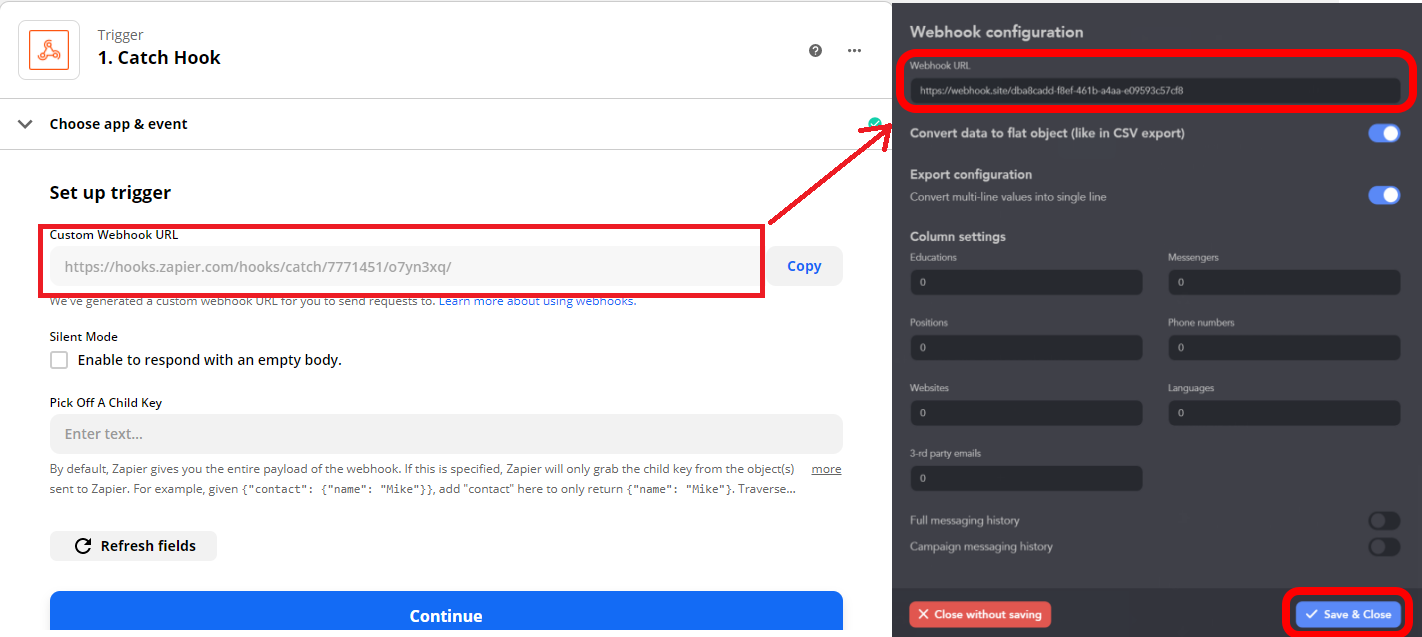
Task: Click the Pick Off A Child Key text field
Action: coord(446,433)
